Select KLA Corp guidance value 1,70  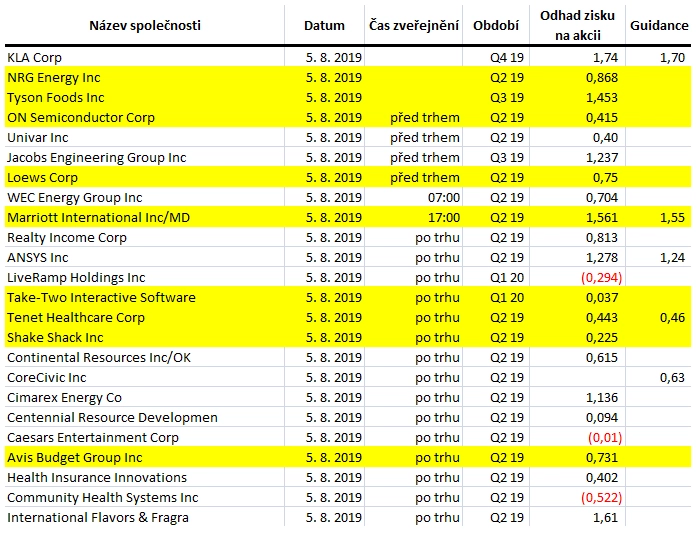point(672,57)
